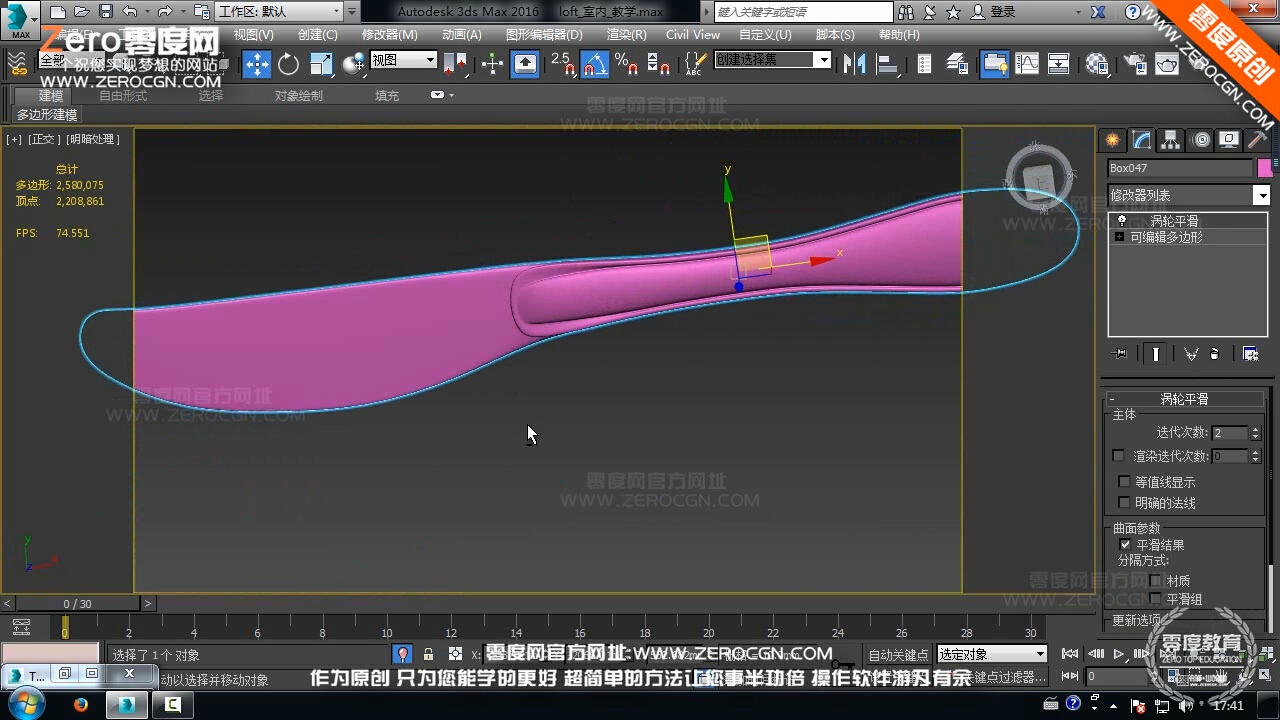Open the 选定对象 key filter dropdown

point(992,654)
